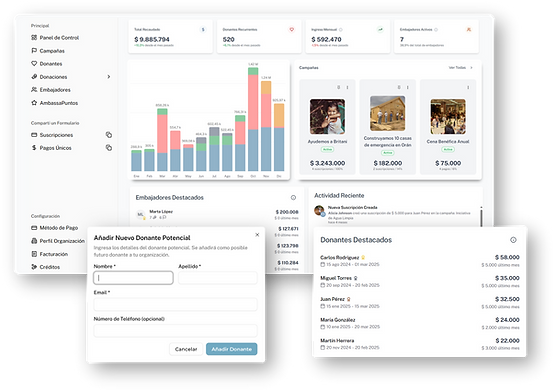Viewport: 555px width, 391px height.
Task: Click info icon in Embajadores Destacados
Action: tap(293, 197)
